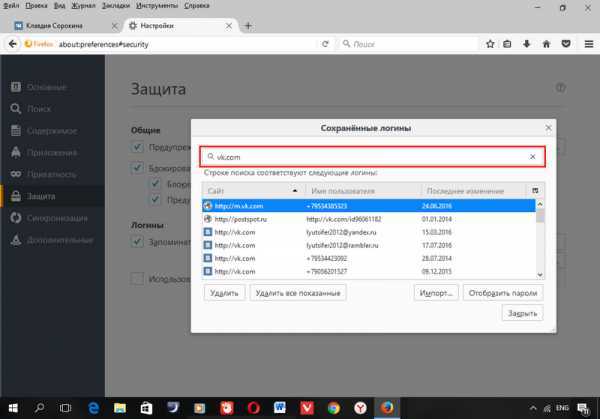Open the Поиск section in the settings sidebar
Screen dimensions: 600x419
click(53, 109)
